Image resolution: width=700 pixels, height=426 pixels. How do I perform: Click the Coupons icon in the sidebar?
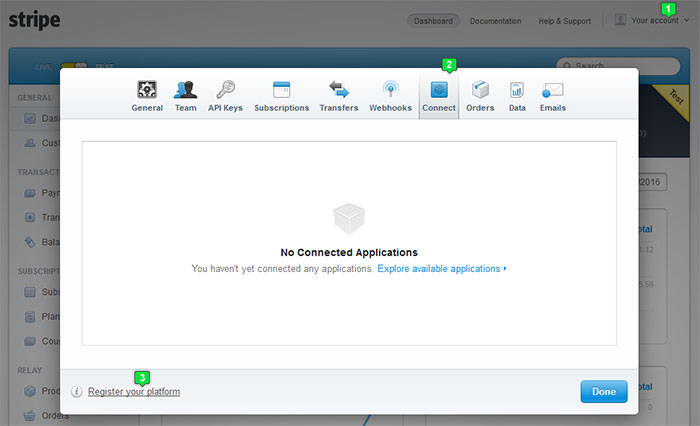tap(30, 341)
